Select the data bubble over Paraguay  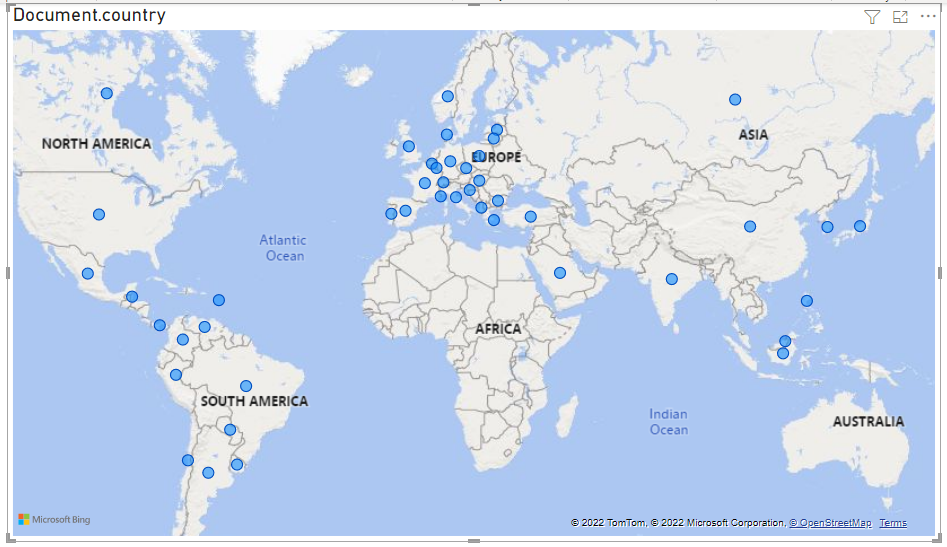coord(230,430)
